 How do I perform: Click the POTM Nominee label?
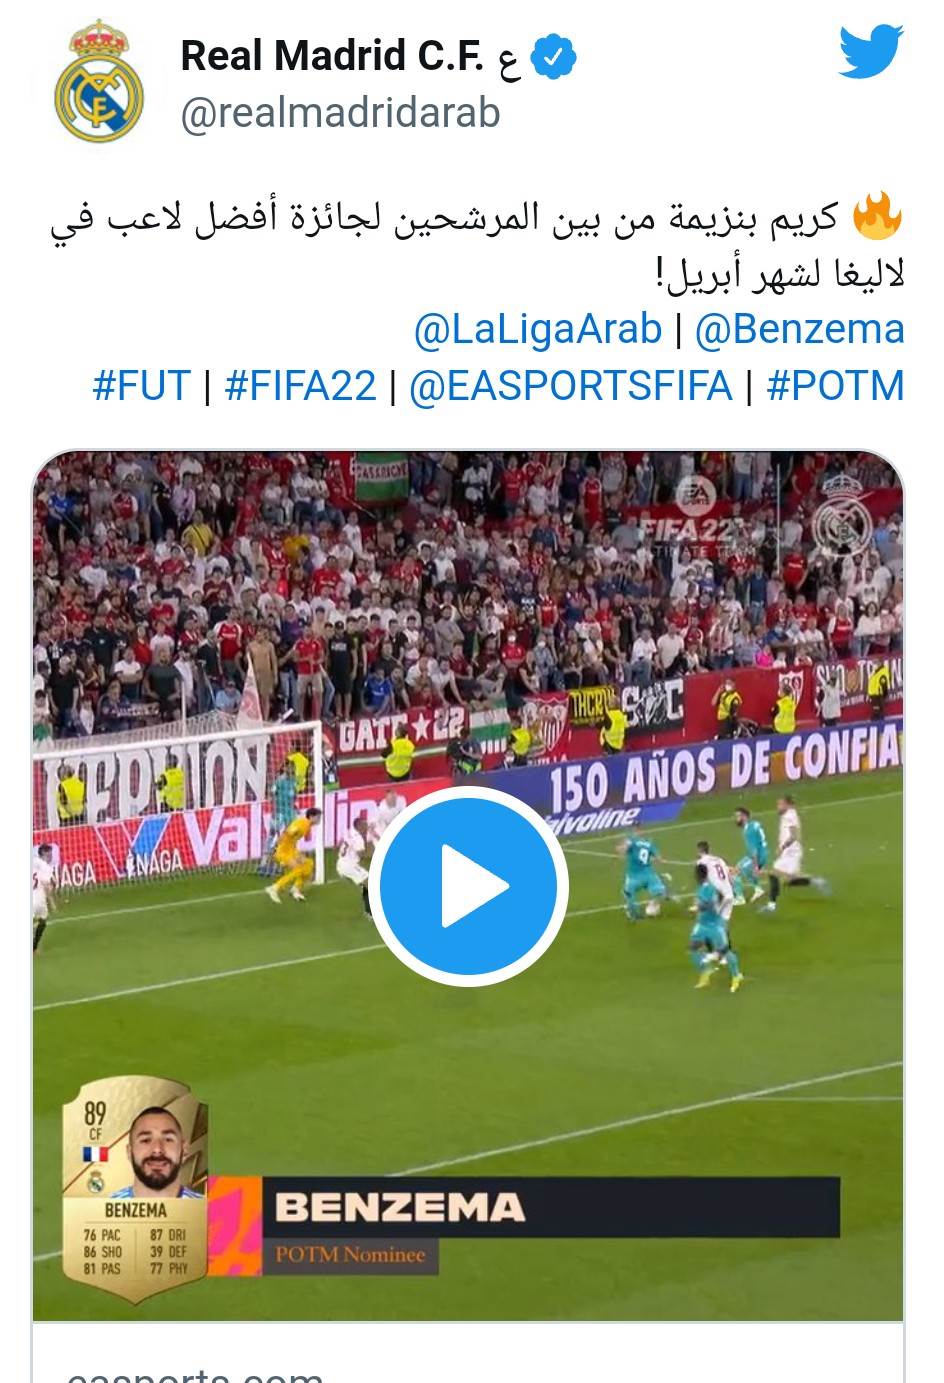pyautogui.click(x=350, y=1255)
